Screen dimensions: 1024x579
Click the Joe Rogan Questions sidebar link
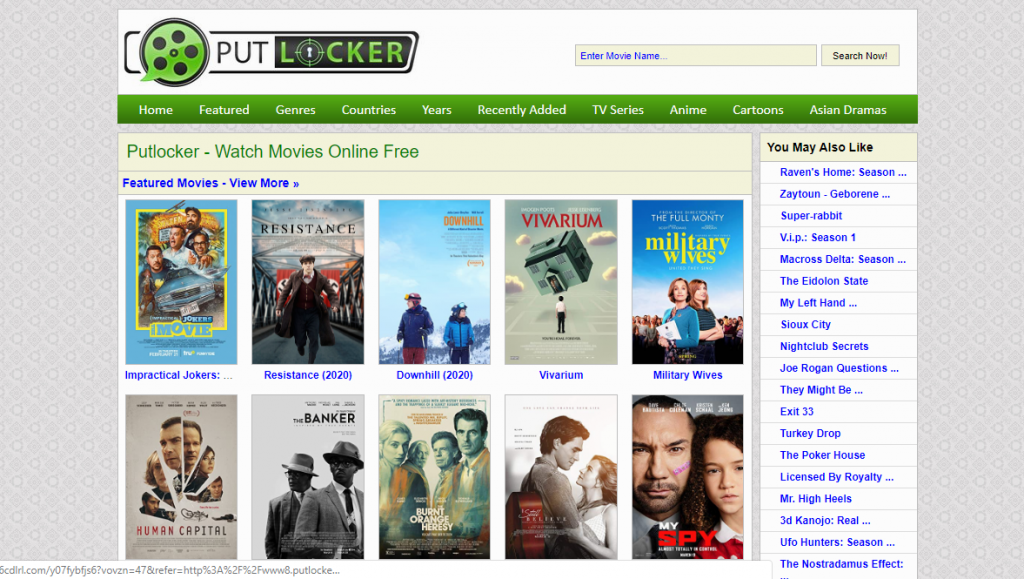839,368
